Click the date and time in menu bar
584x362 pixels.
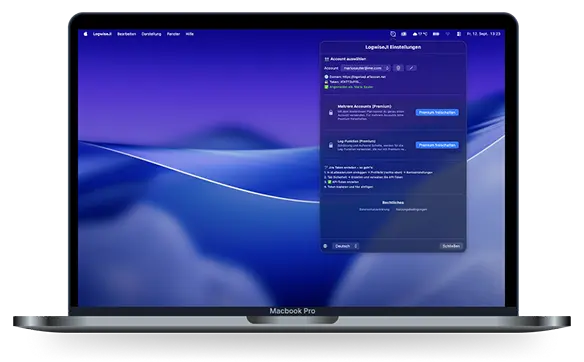point(483,34)
